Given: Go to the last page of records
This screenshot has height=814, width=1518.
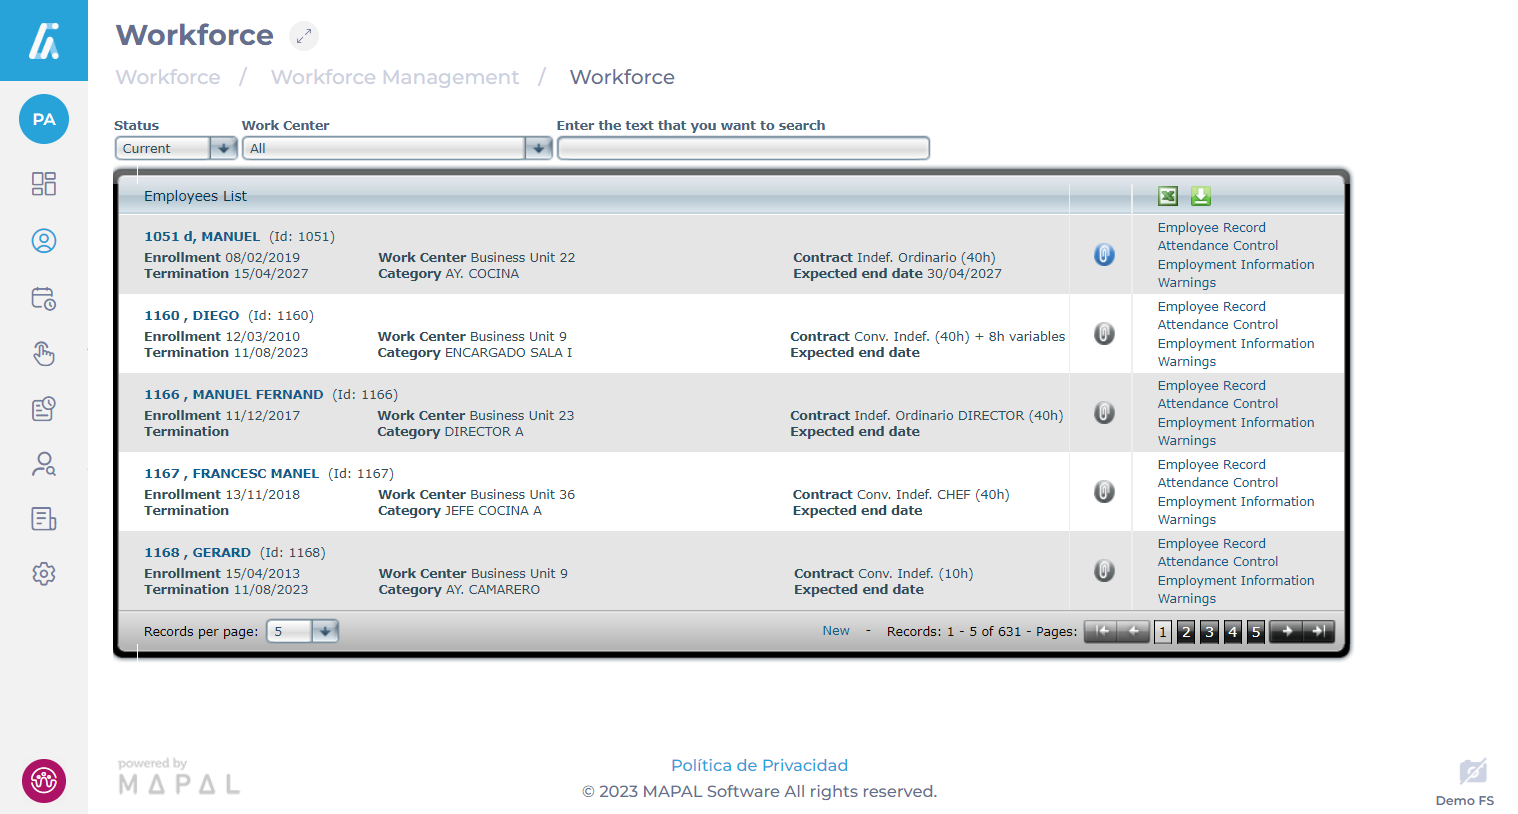Looking at the screenshot, I should pyautogui.click(x=1319, y=631).
